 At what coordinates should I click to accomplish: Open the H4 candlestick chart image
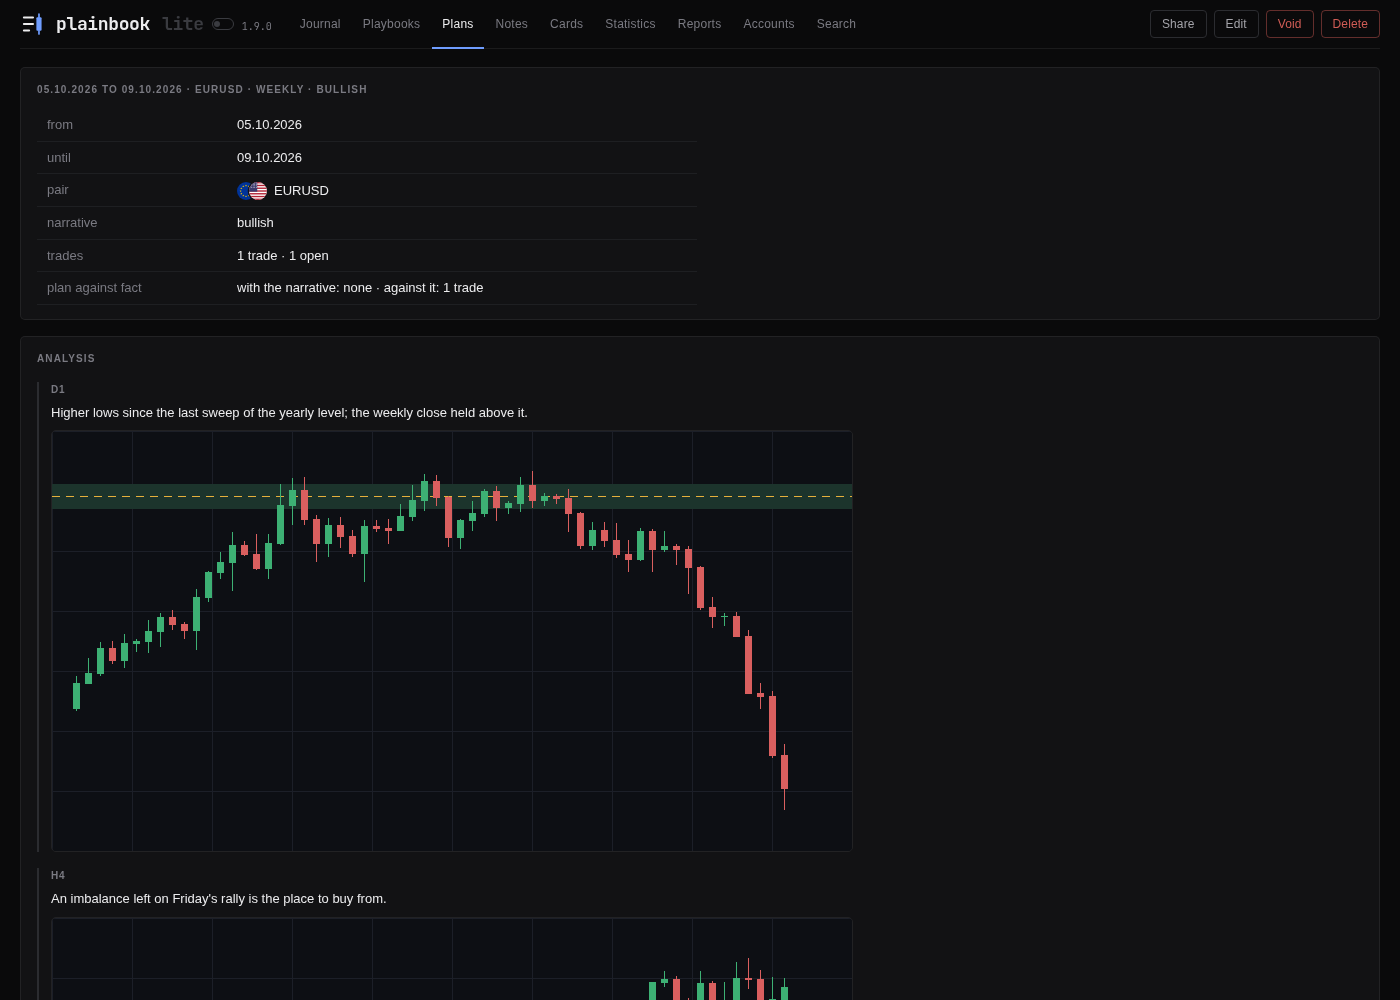452,959
